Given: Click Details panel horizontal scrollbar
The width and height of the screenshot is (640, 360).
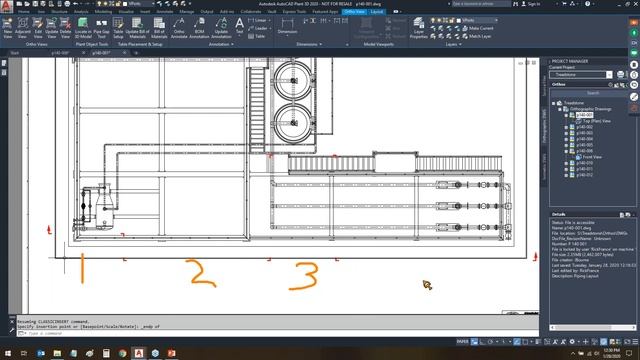Looking at the screenshot, I should 593,327.
